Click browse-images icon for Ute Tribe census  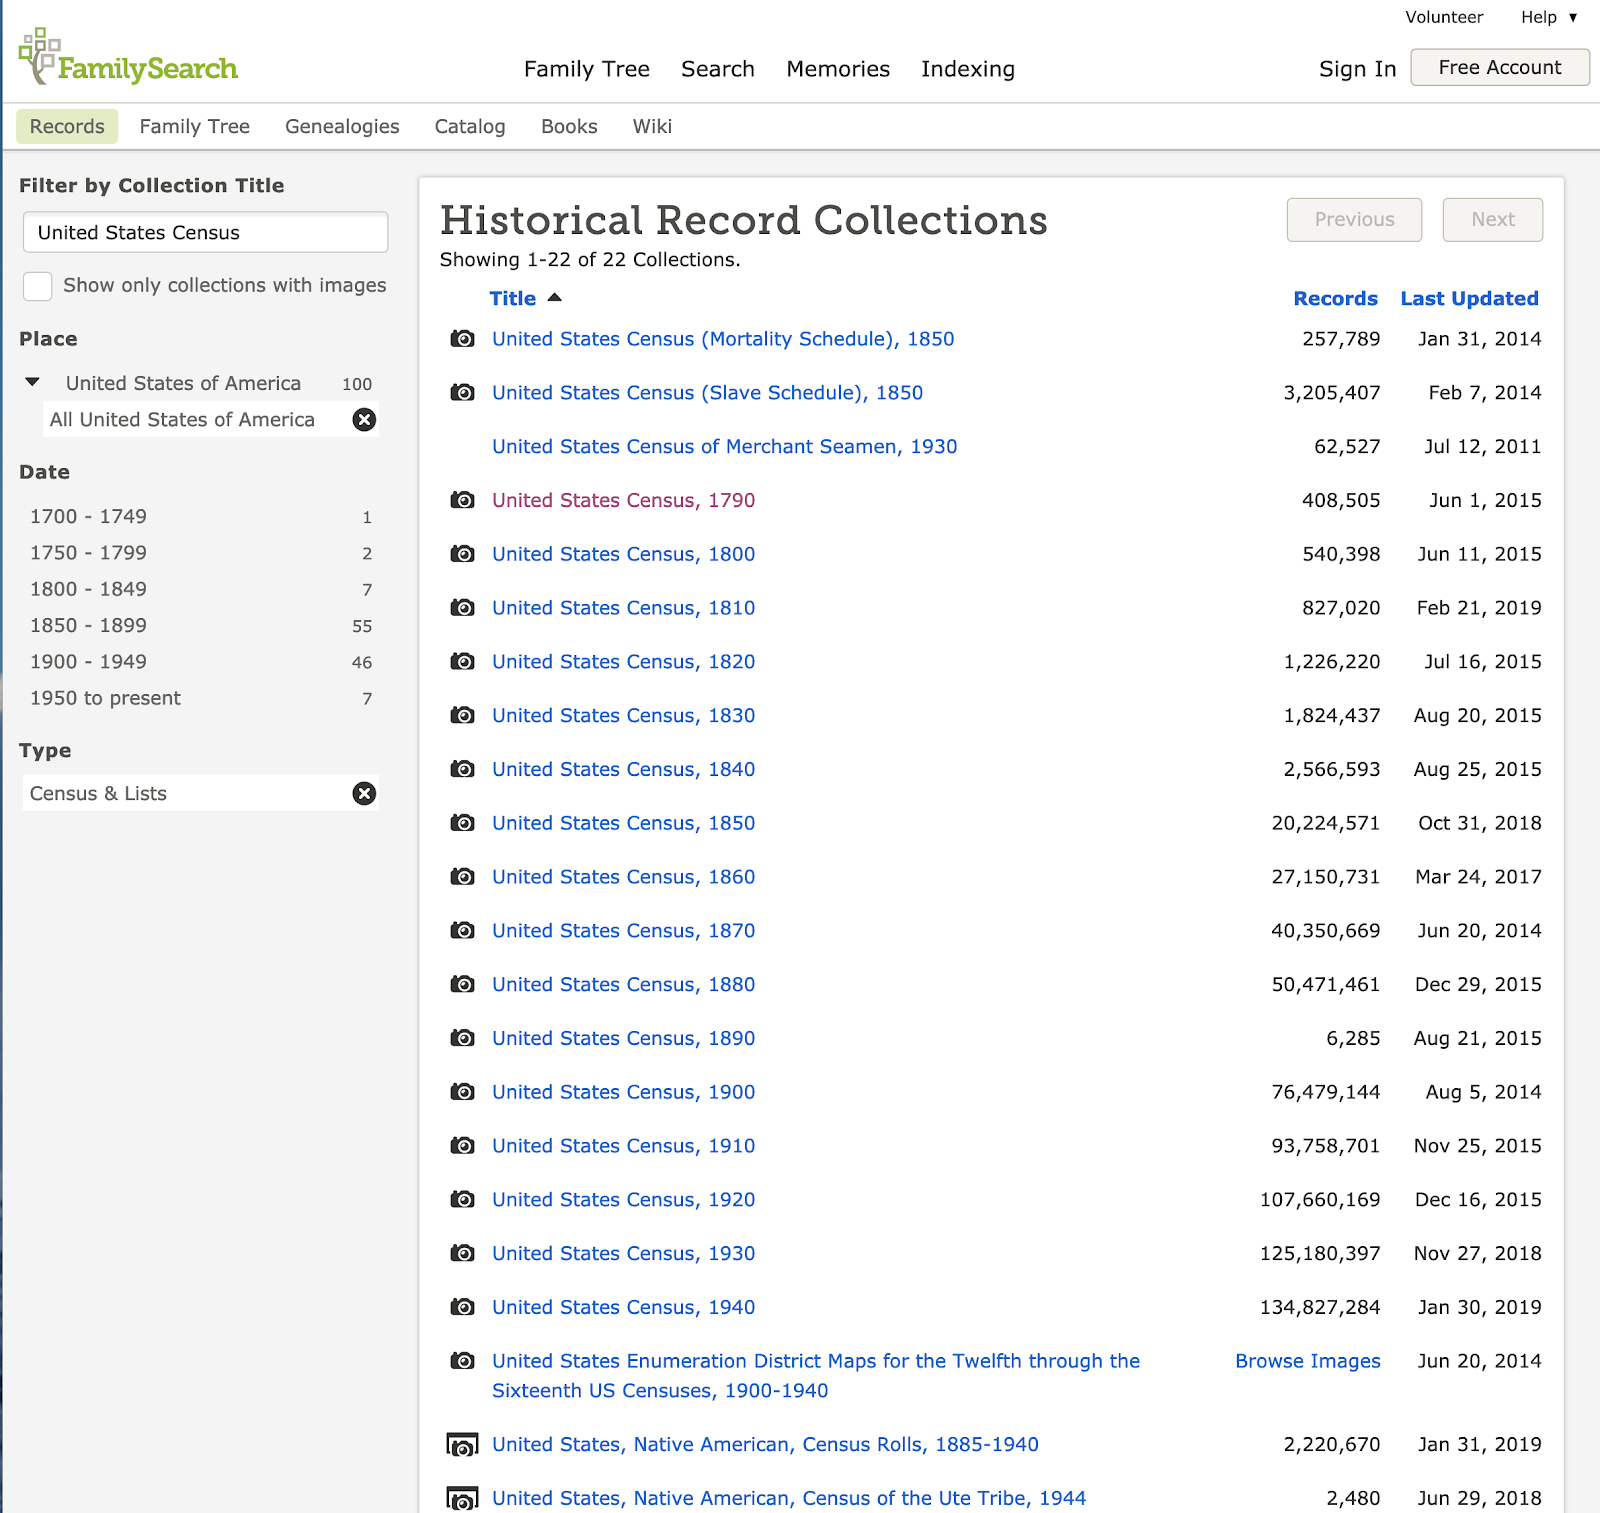pos(462,1499)
